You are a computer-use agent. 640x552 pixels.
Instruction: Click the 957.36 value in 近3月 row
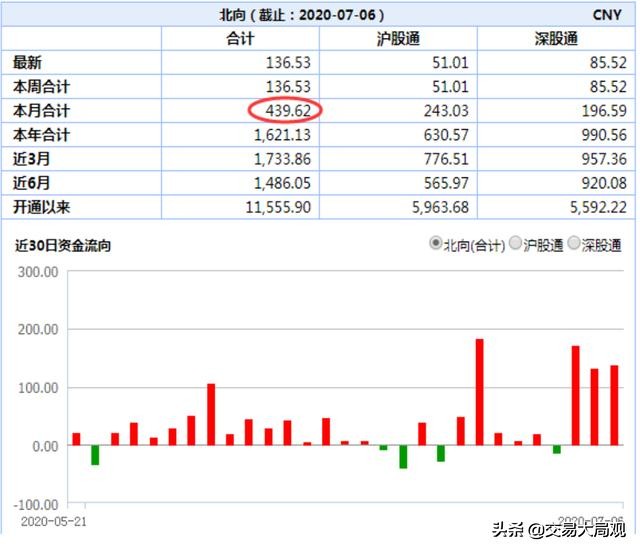(604, 159)
